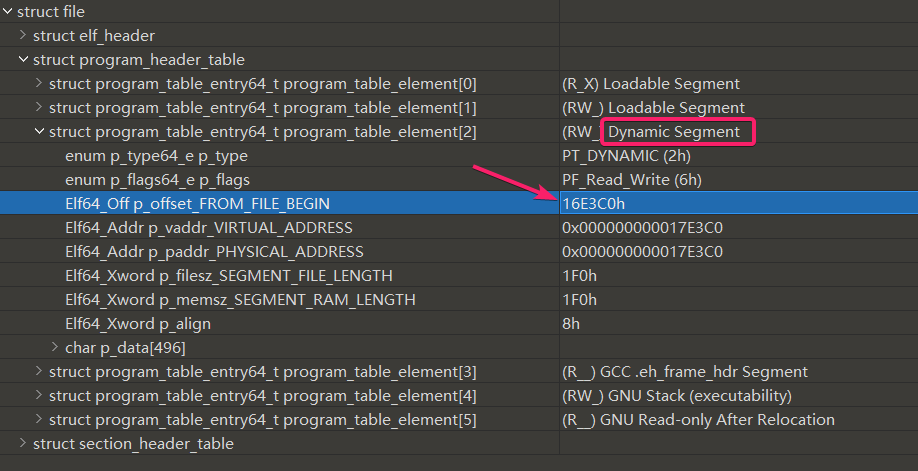Expand program_table_element[4] entry
The height and width of the screenshot is (471, 918).
39,396
